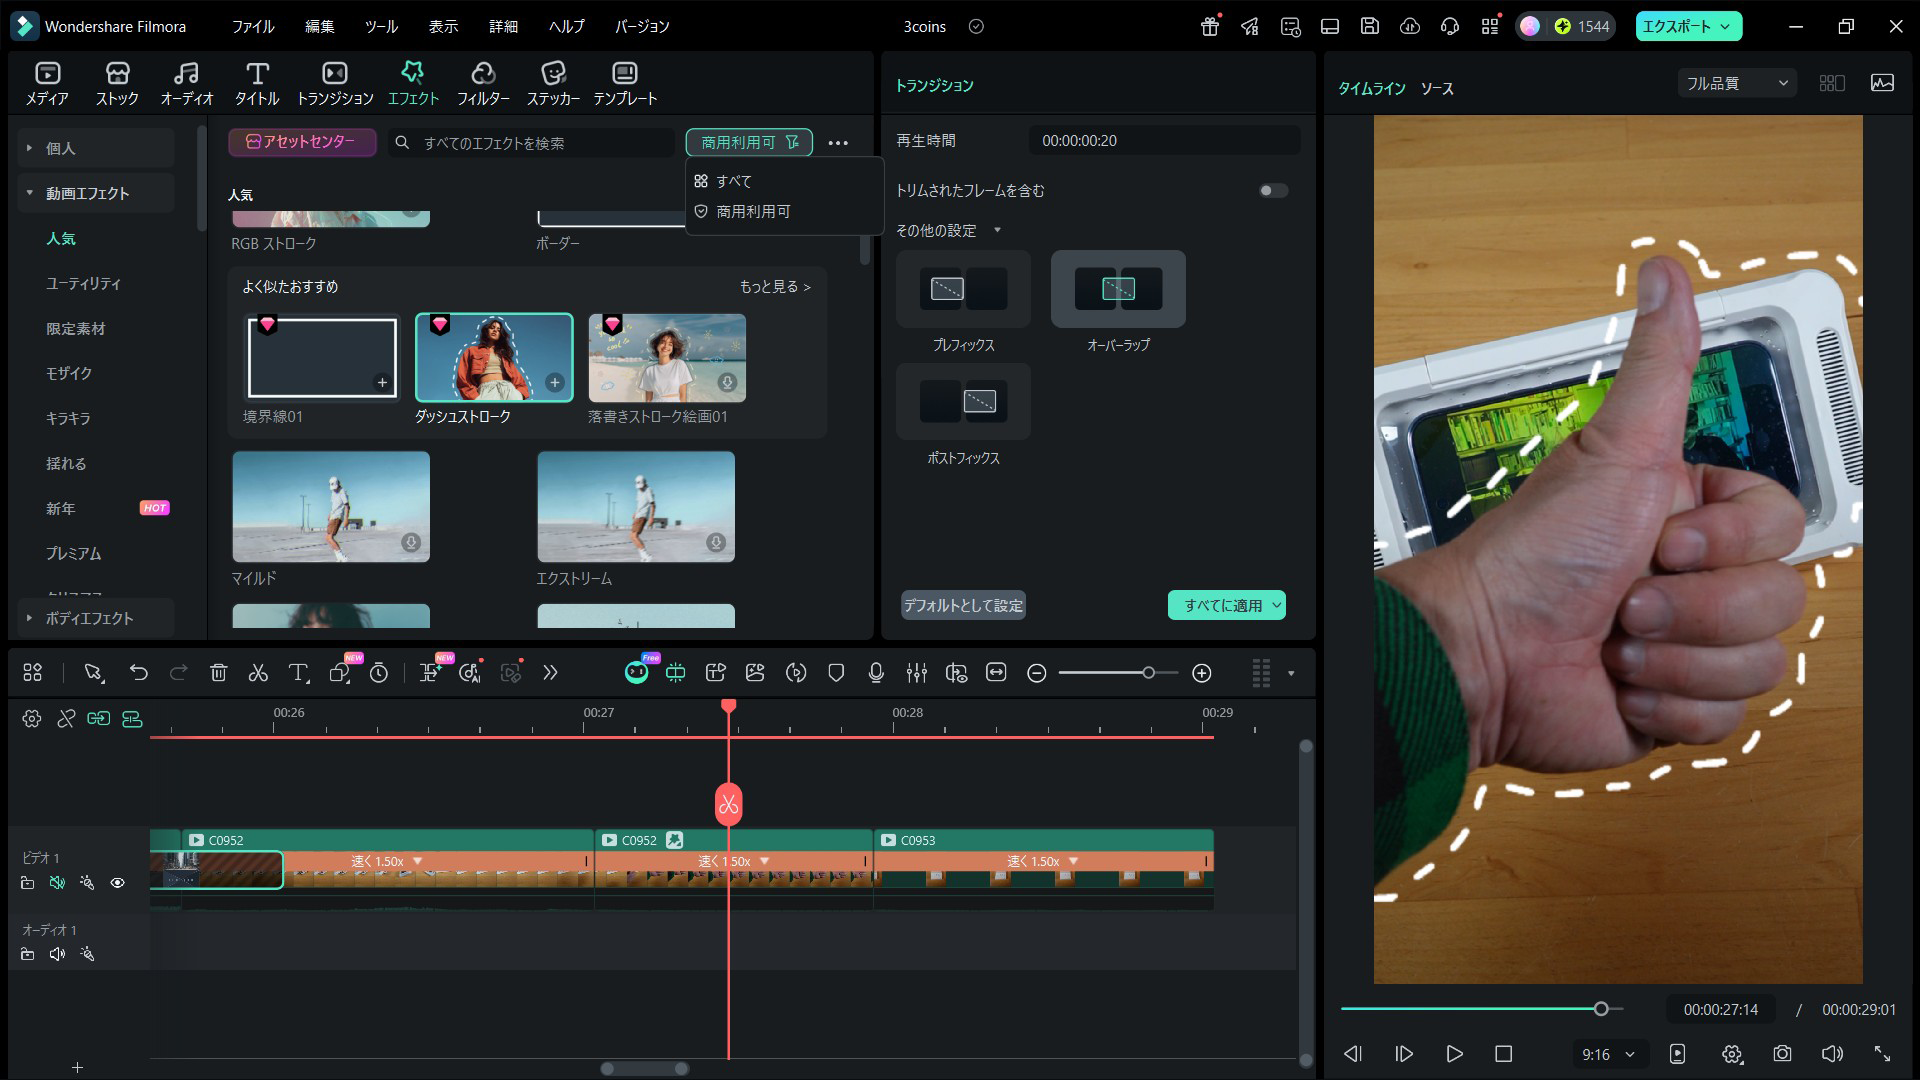1920x1080 pixels.
Task: Open the audio mixer icon
Action: 916,673
